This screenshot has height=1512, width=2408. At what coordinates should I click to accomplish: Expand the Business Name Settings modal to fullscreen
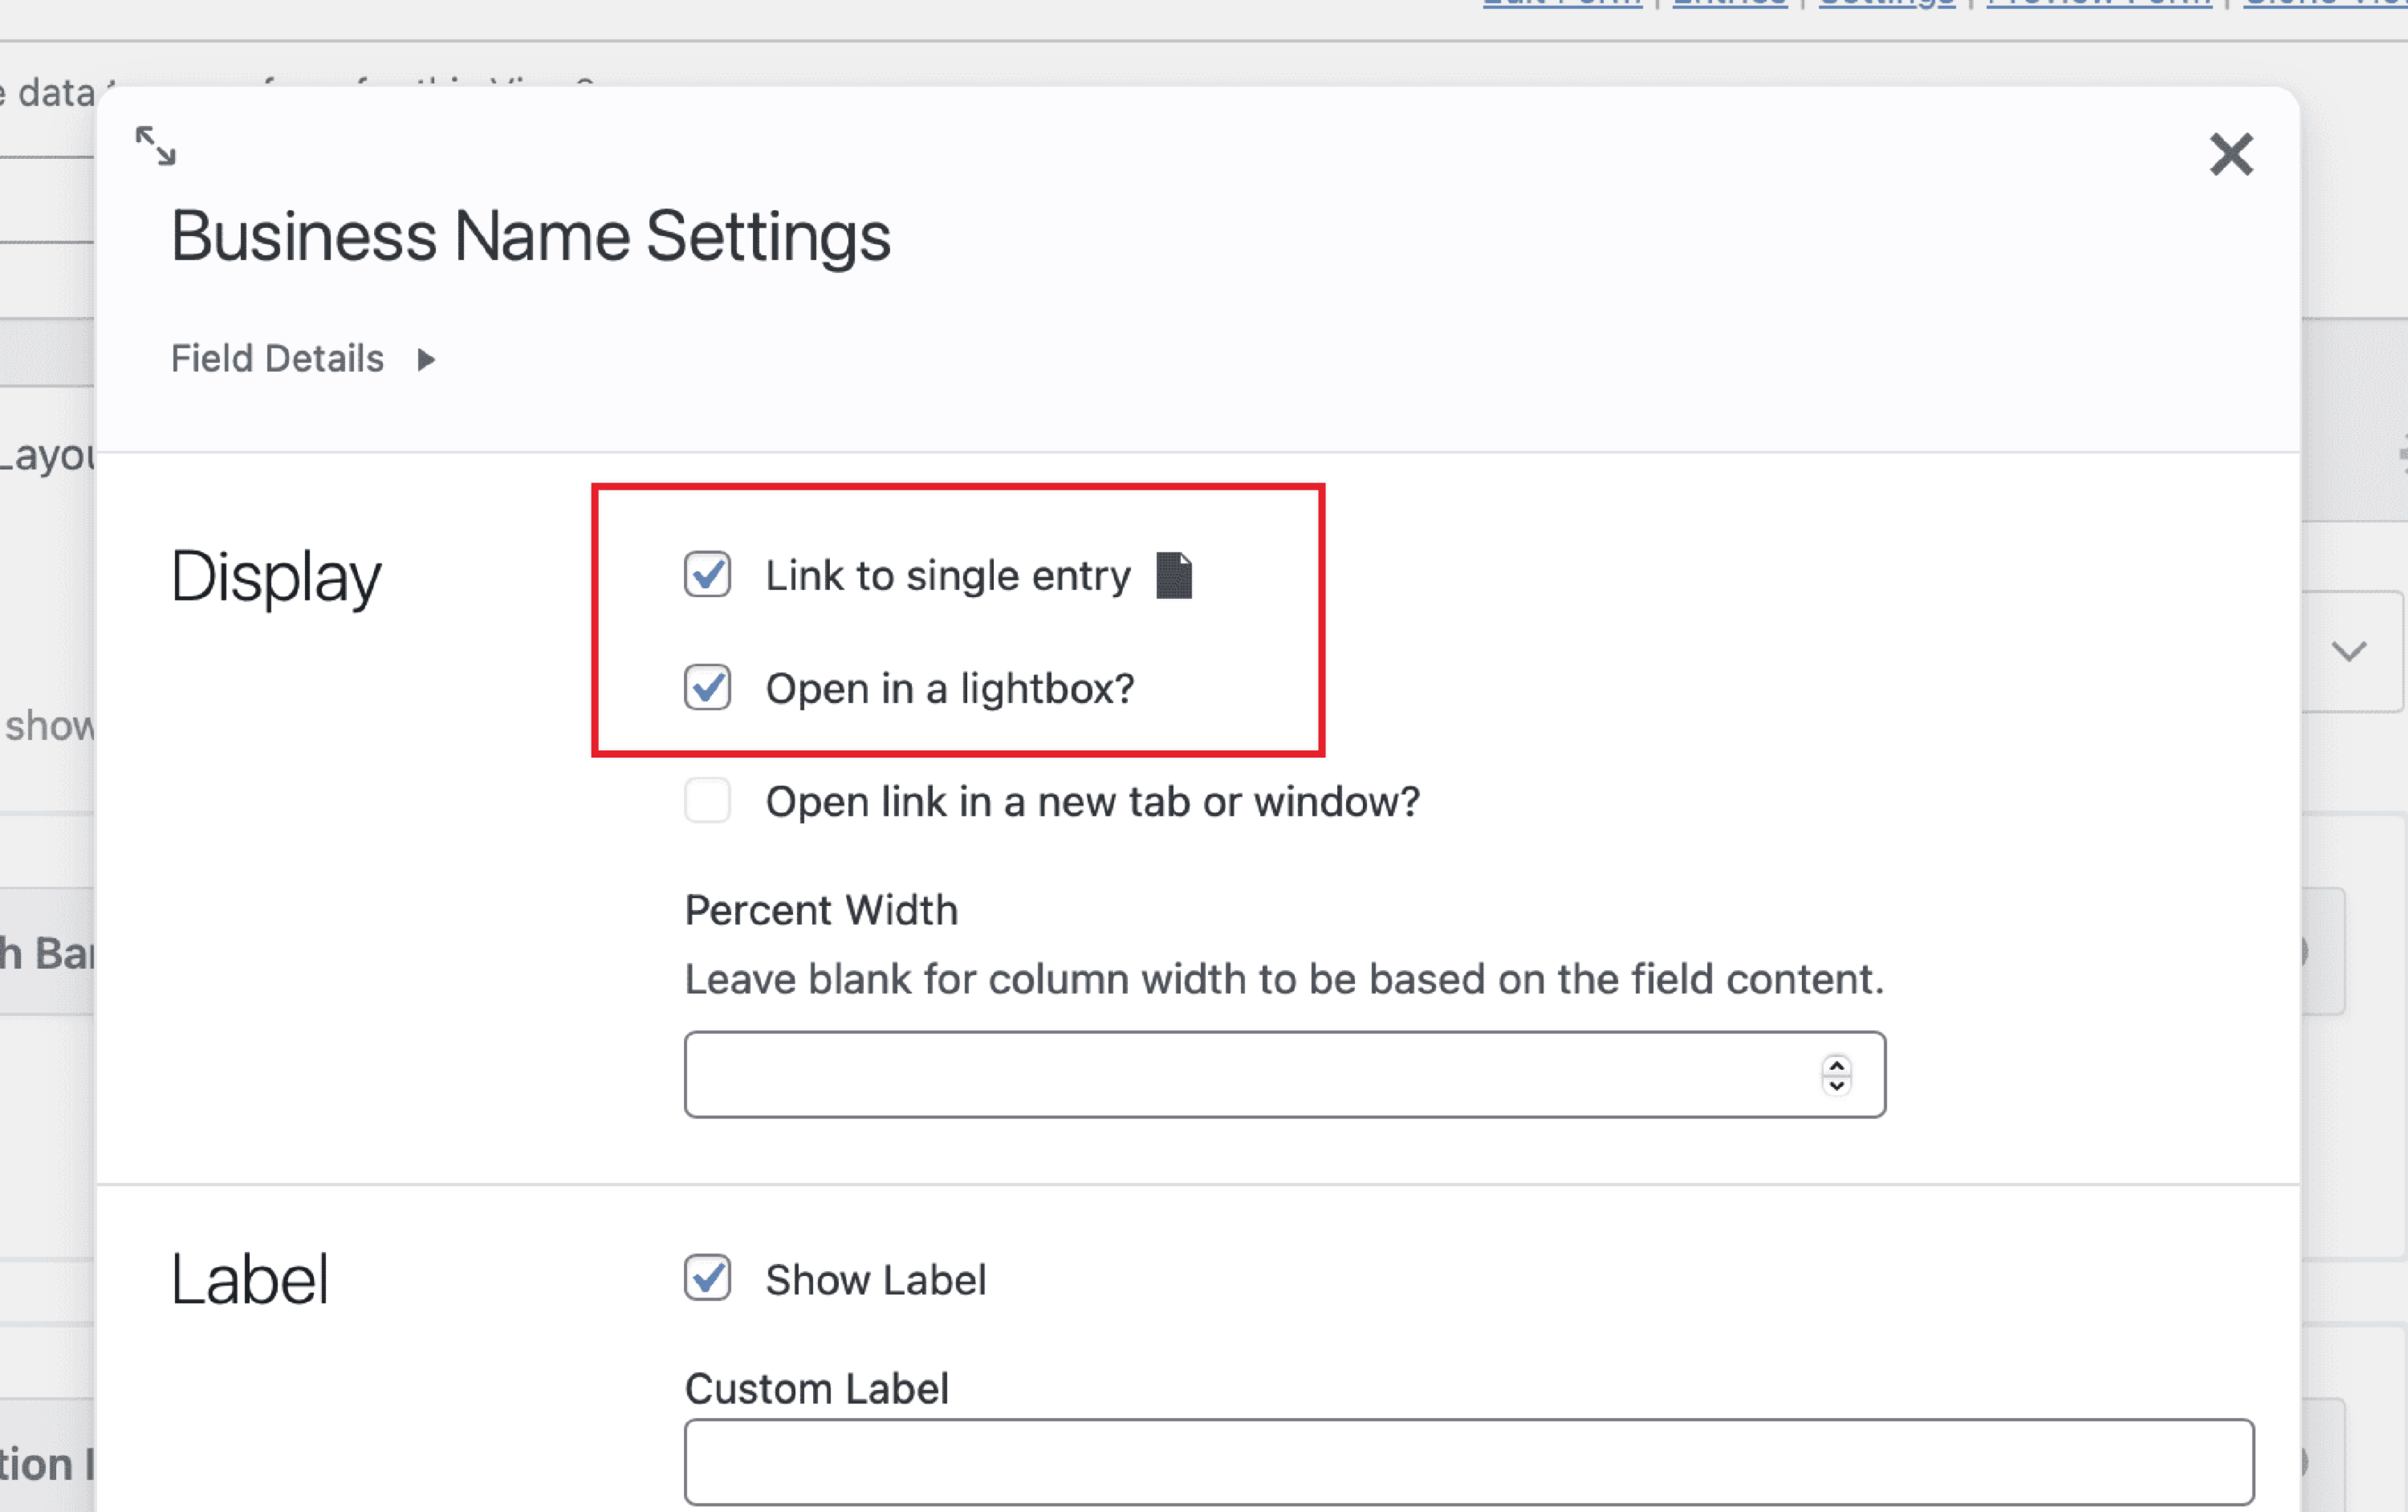point(155,146)
